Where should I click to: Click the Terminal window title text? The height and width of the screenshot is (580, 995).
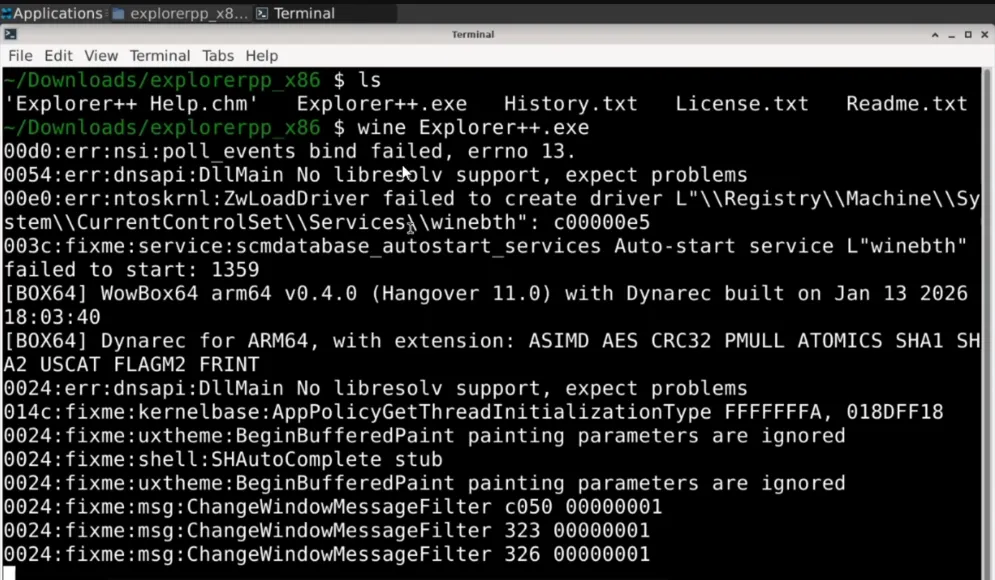[473, 34]
